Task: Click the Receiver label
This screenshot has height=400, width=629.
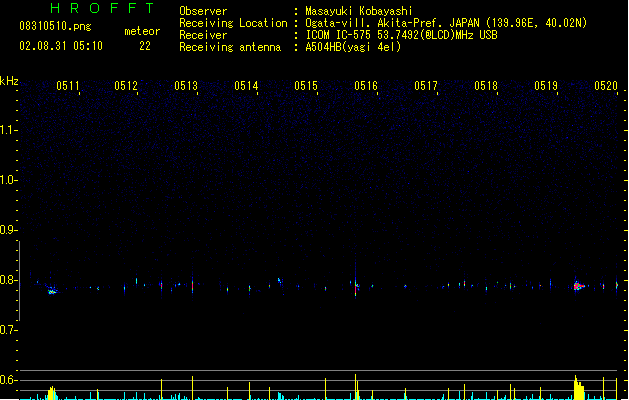Action: [x=203, y=35]
